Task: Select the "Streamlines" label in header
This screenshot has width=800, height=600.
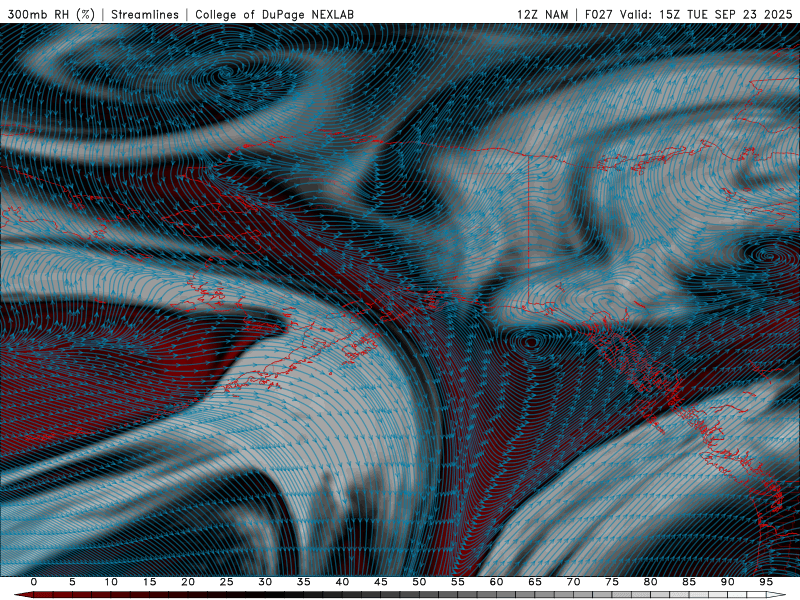Action: coord(145,14)
